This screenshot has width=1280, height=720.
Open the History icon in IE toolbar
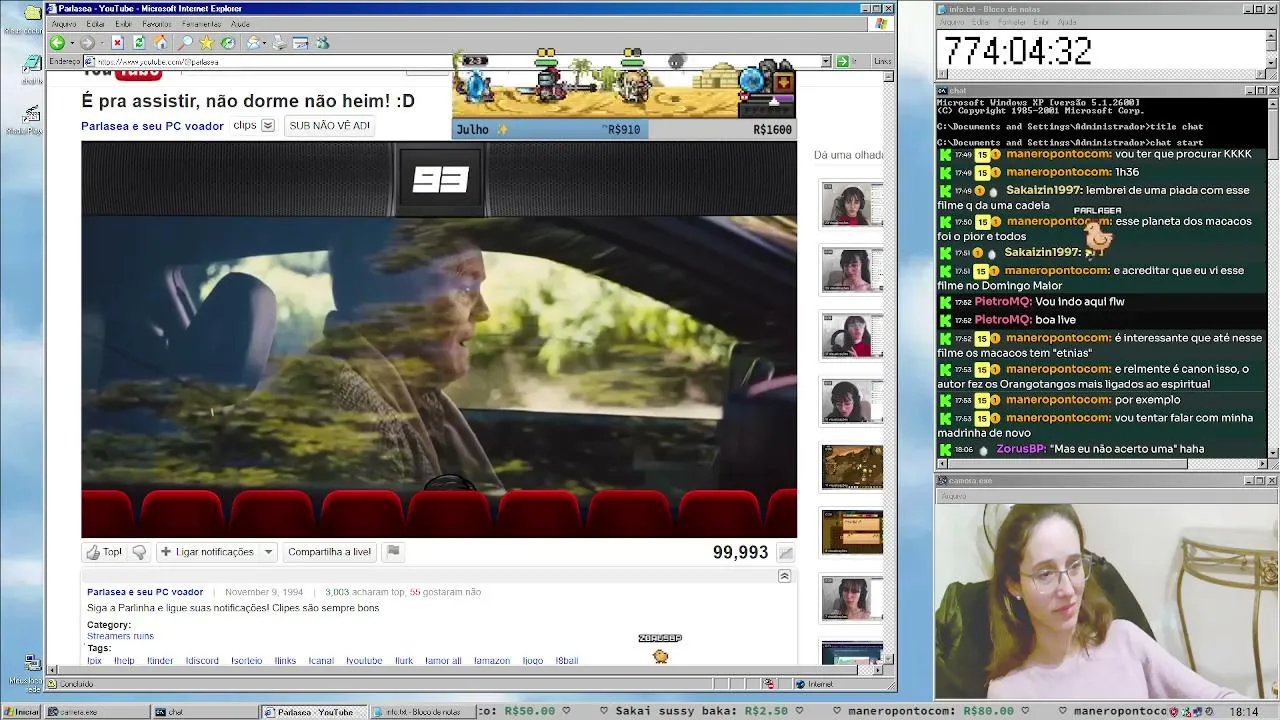[x=228, y=43]
